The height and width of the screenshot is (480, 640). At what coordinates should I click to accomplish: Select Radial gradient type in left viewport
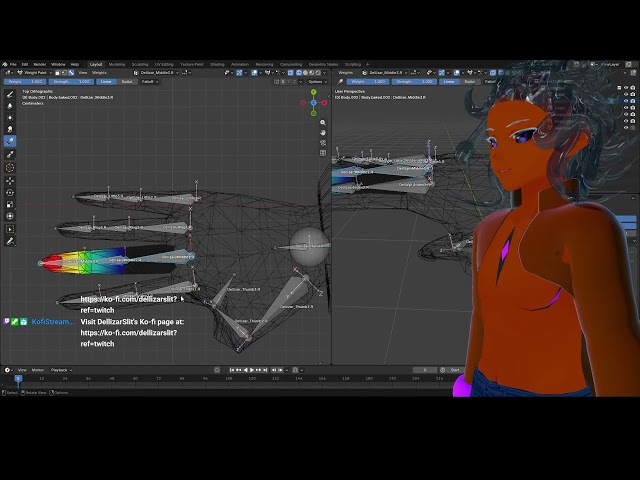(127, 82)
